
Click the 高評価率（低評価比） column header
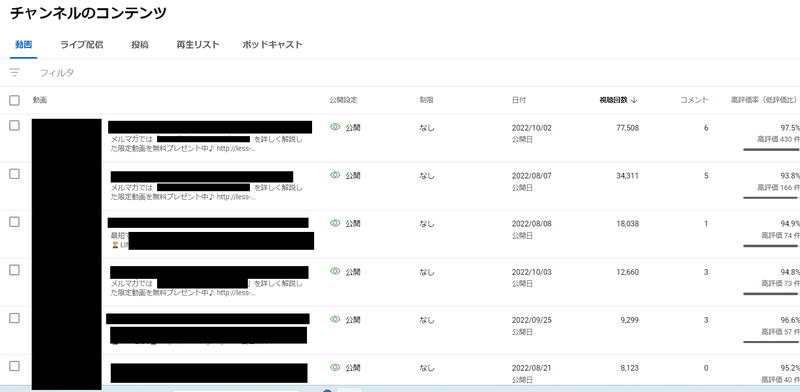click(765, 100)
